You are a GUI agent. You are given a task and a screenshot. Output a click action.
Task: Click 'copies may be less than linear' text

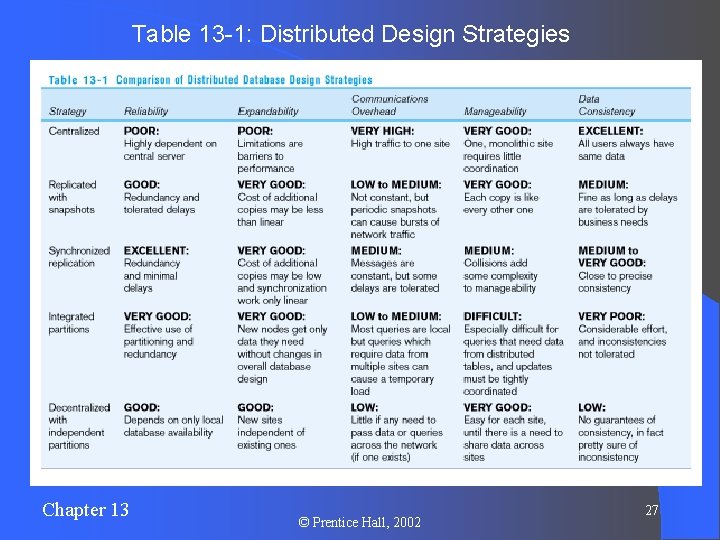[x=280, y=216]
